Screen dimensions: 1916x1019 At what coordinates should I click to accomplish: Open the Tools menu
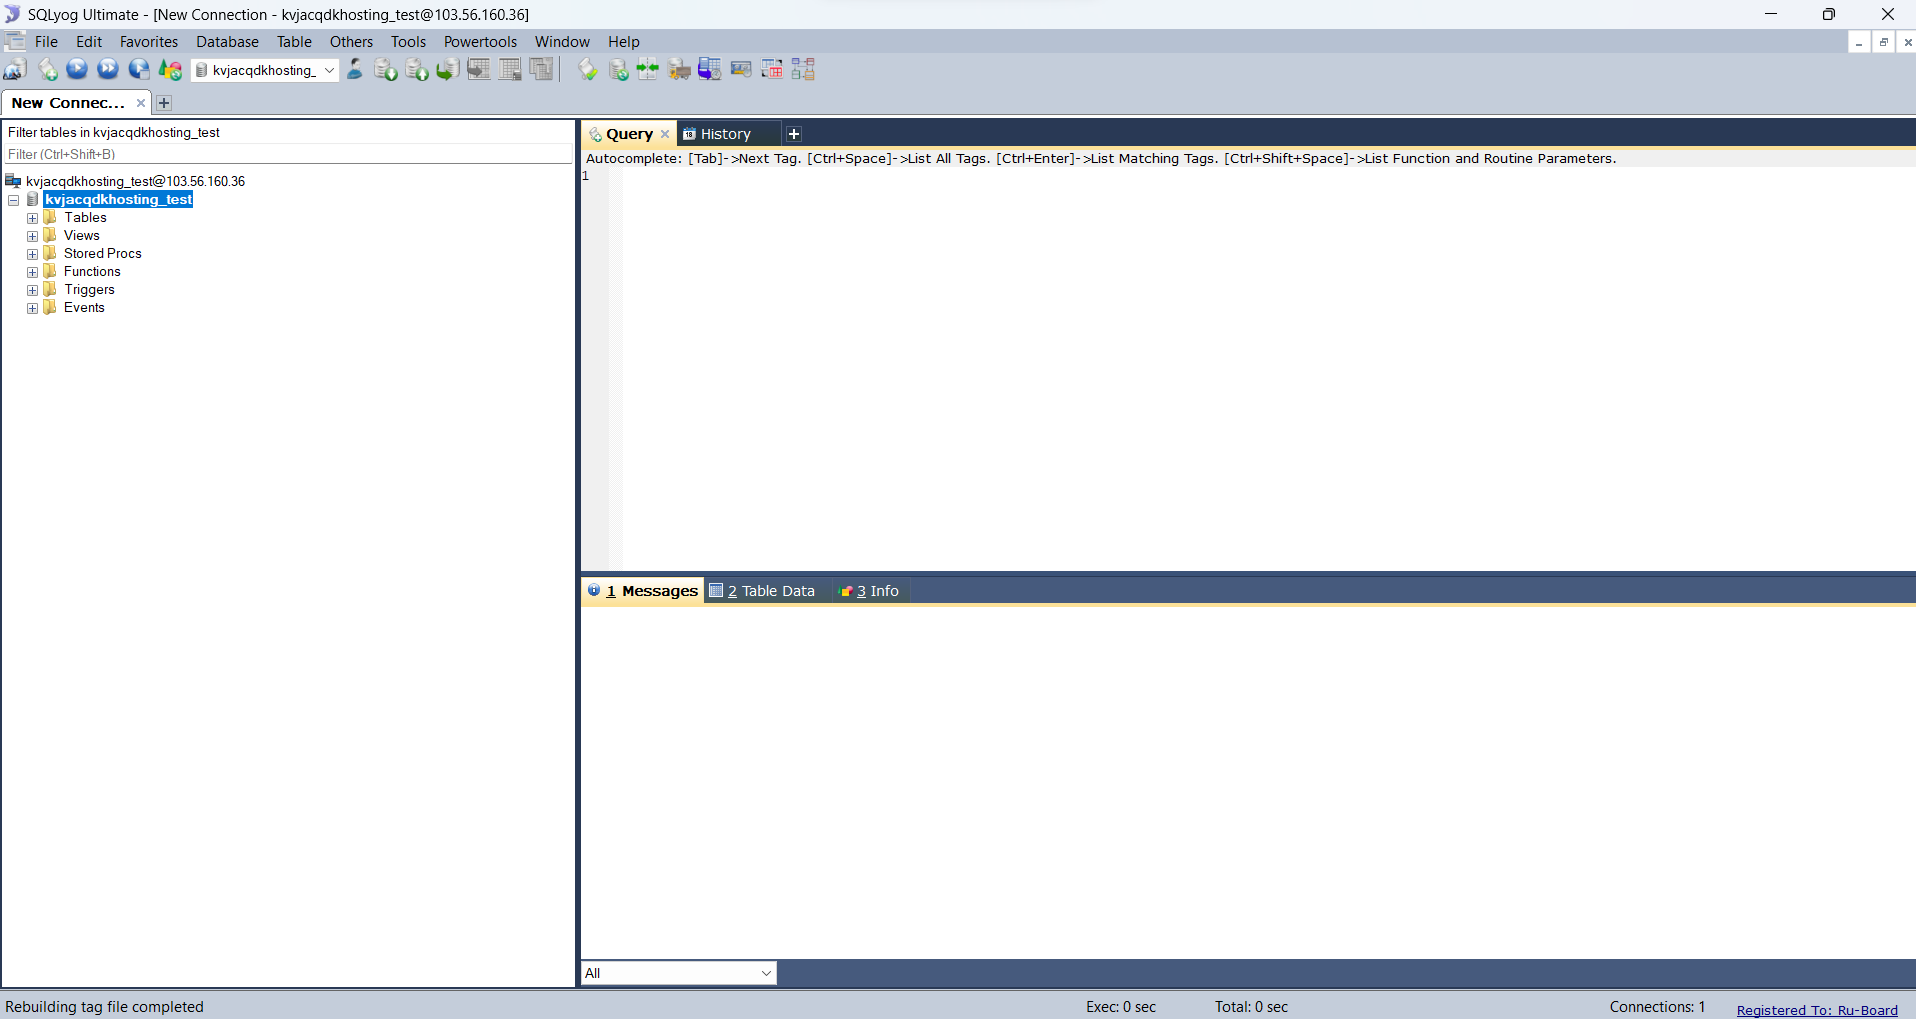[408, 42]
